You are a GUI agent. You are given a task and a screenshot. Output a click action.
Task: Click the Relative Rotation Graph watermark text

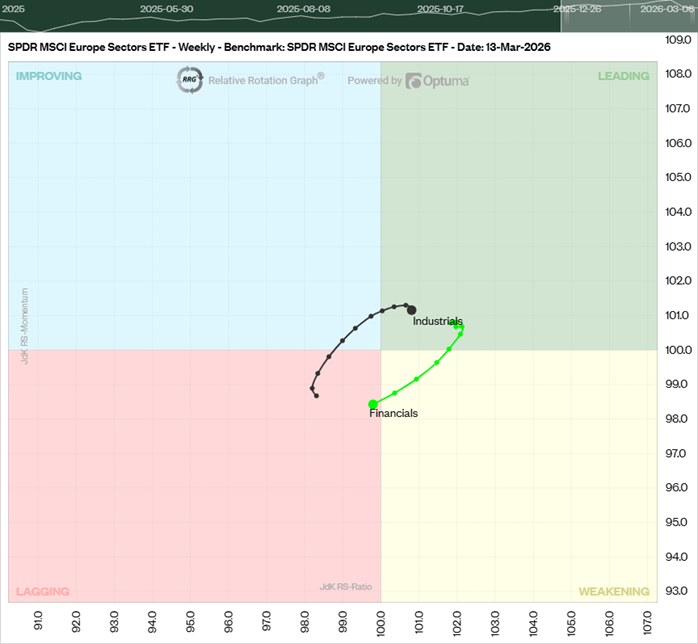click(266, 80)
